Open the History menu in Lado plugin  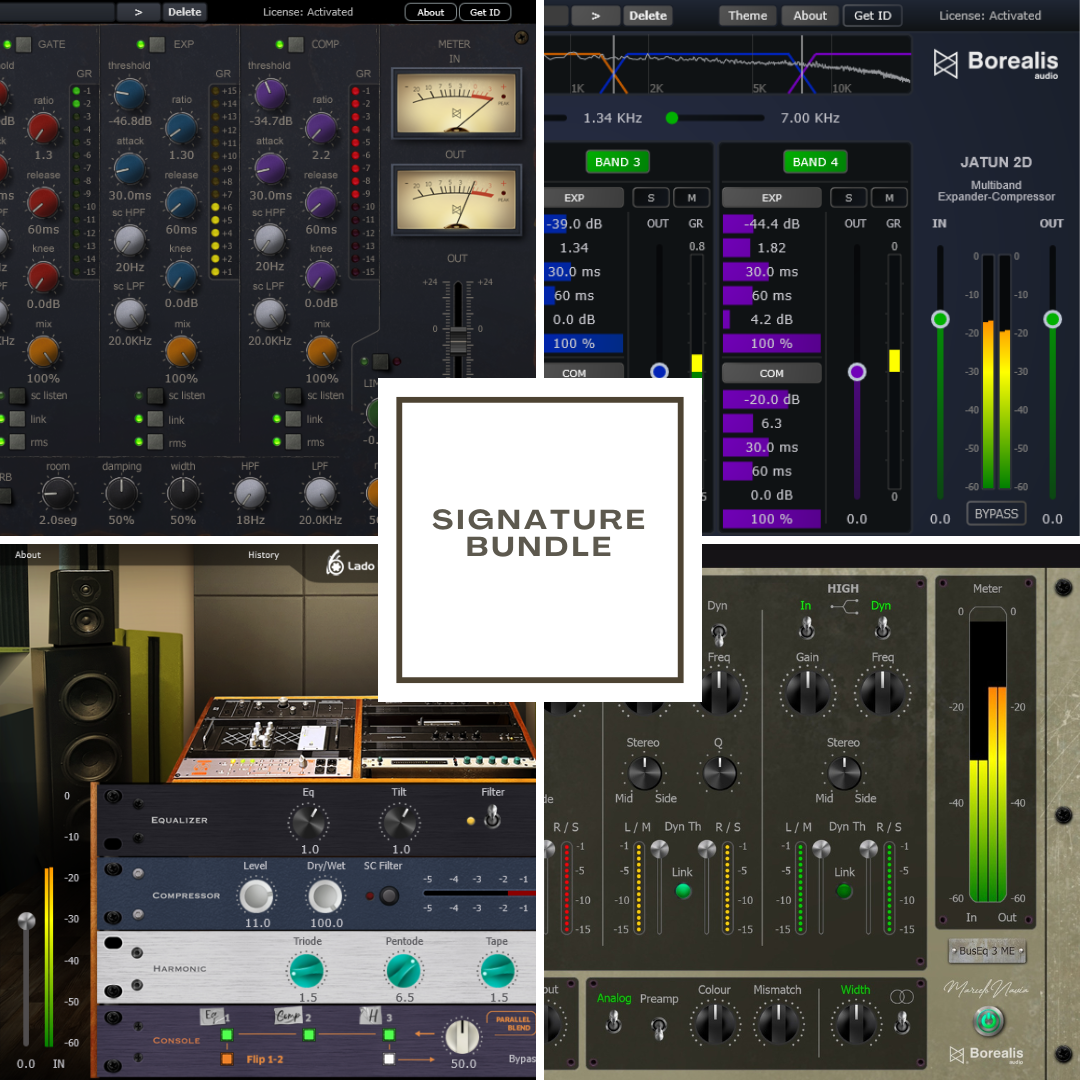coord(263,554)
